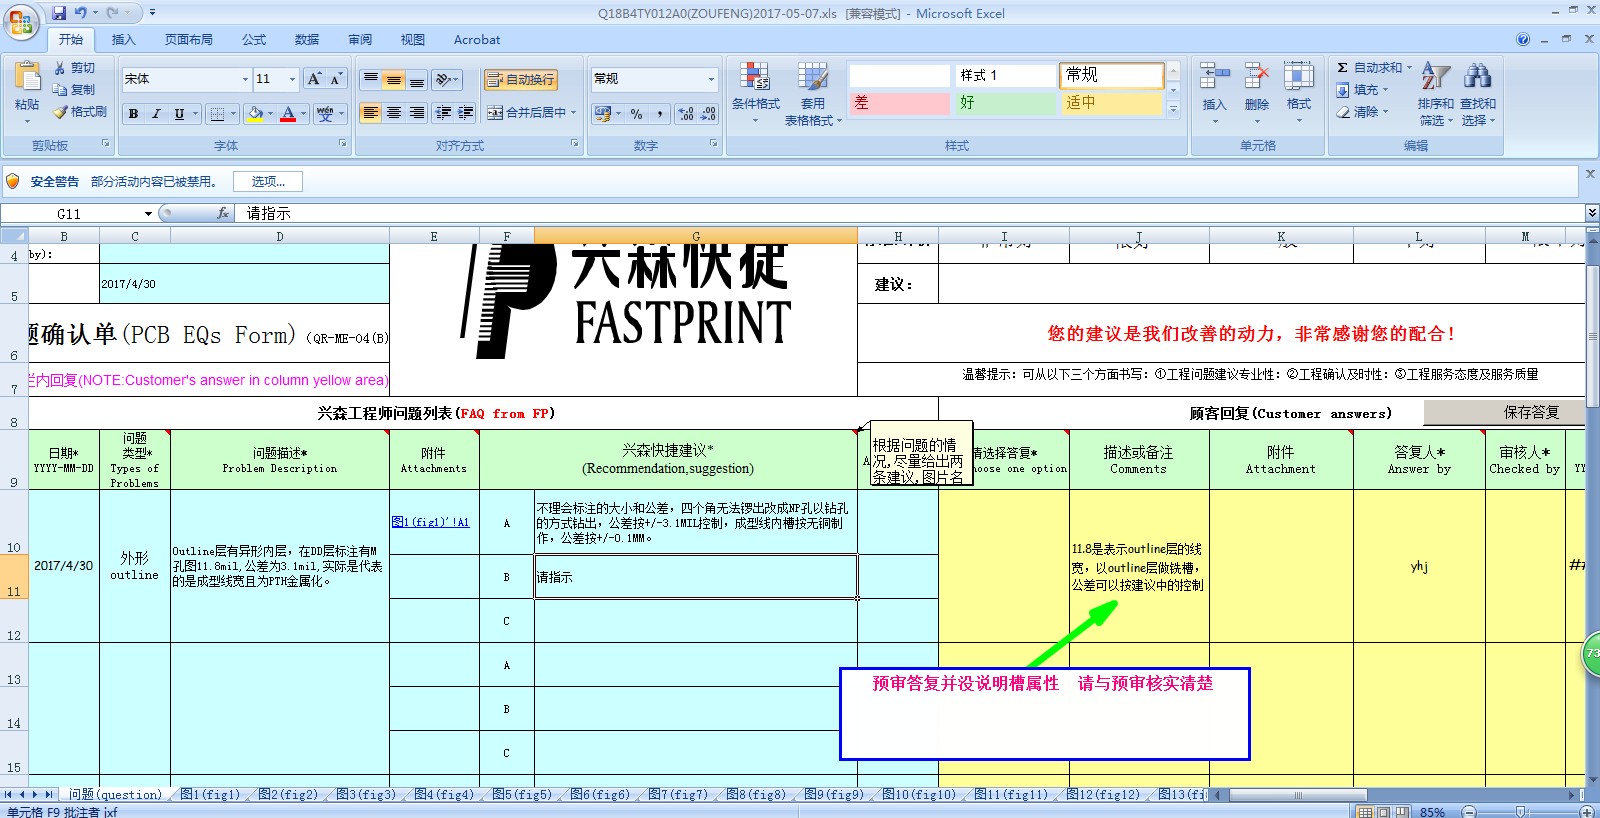Viewport: 1600px width, 818px height.
Task: Click the comma style icon
Action: tap(660, 114)
